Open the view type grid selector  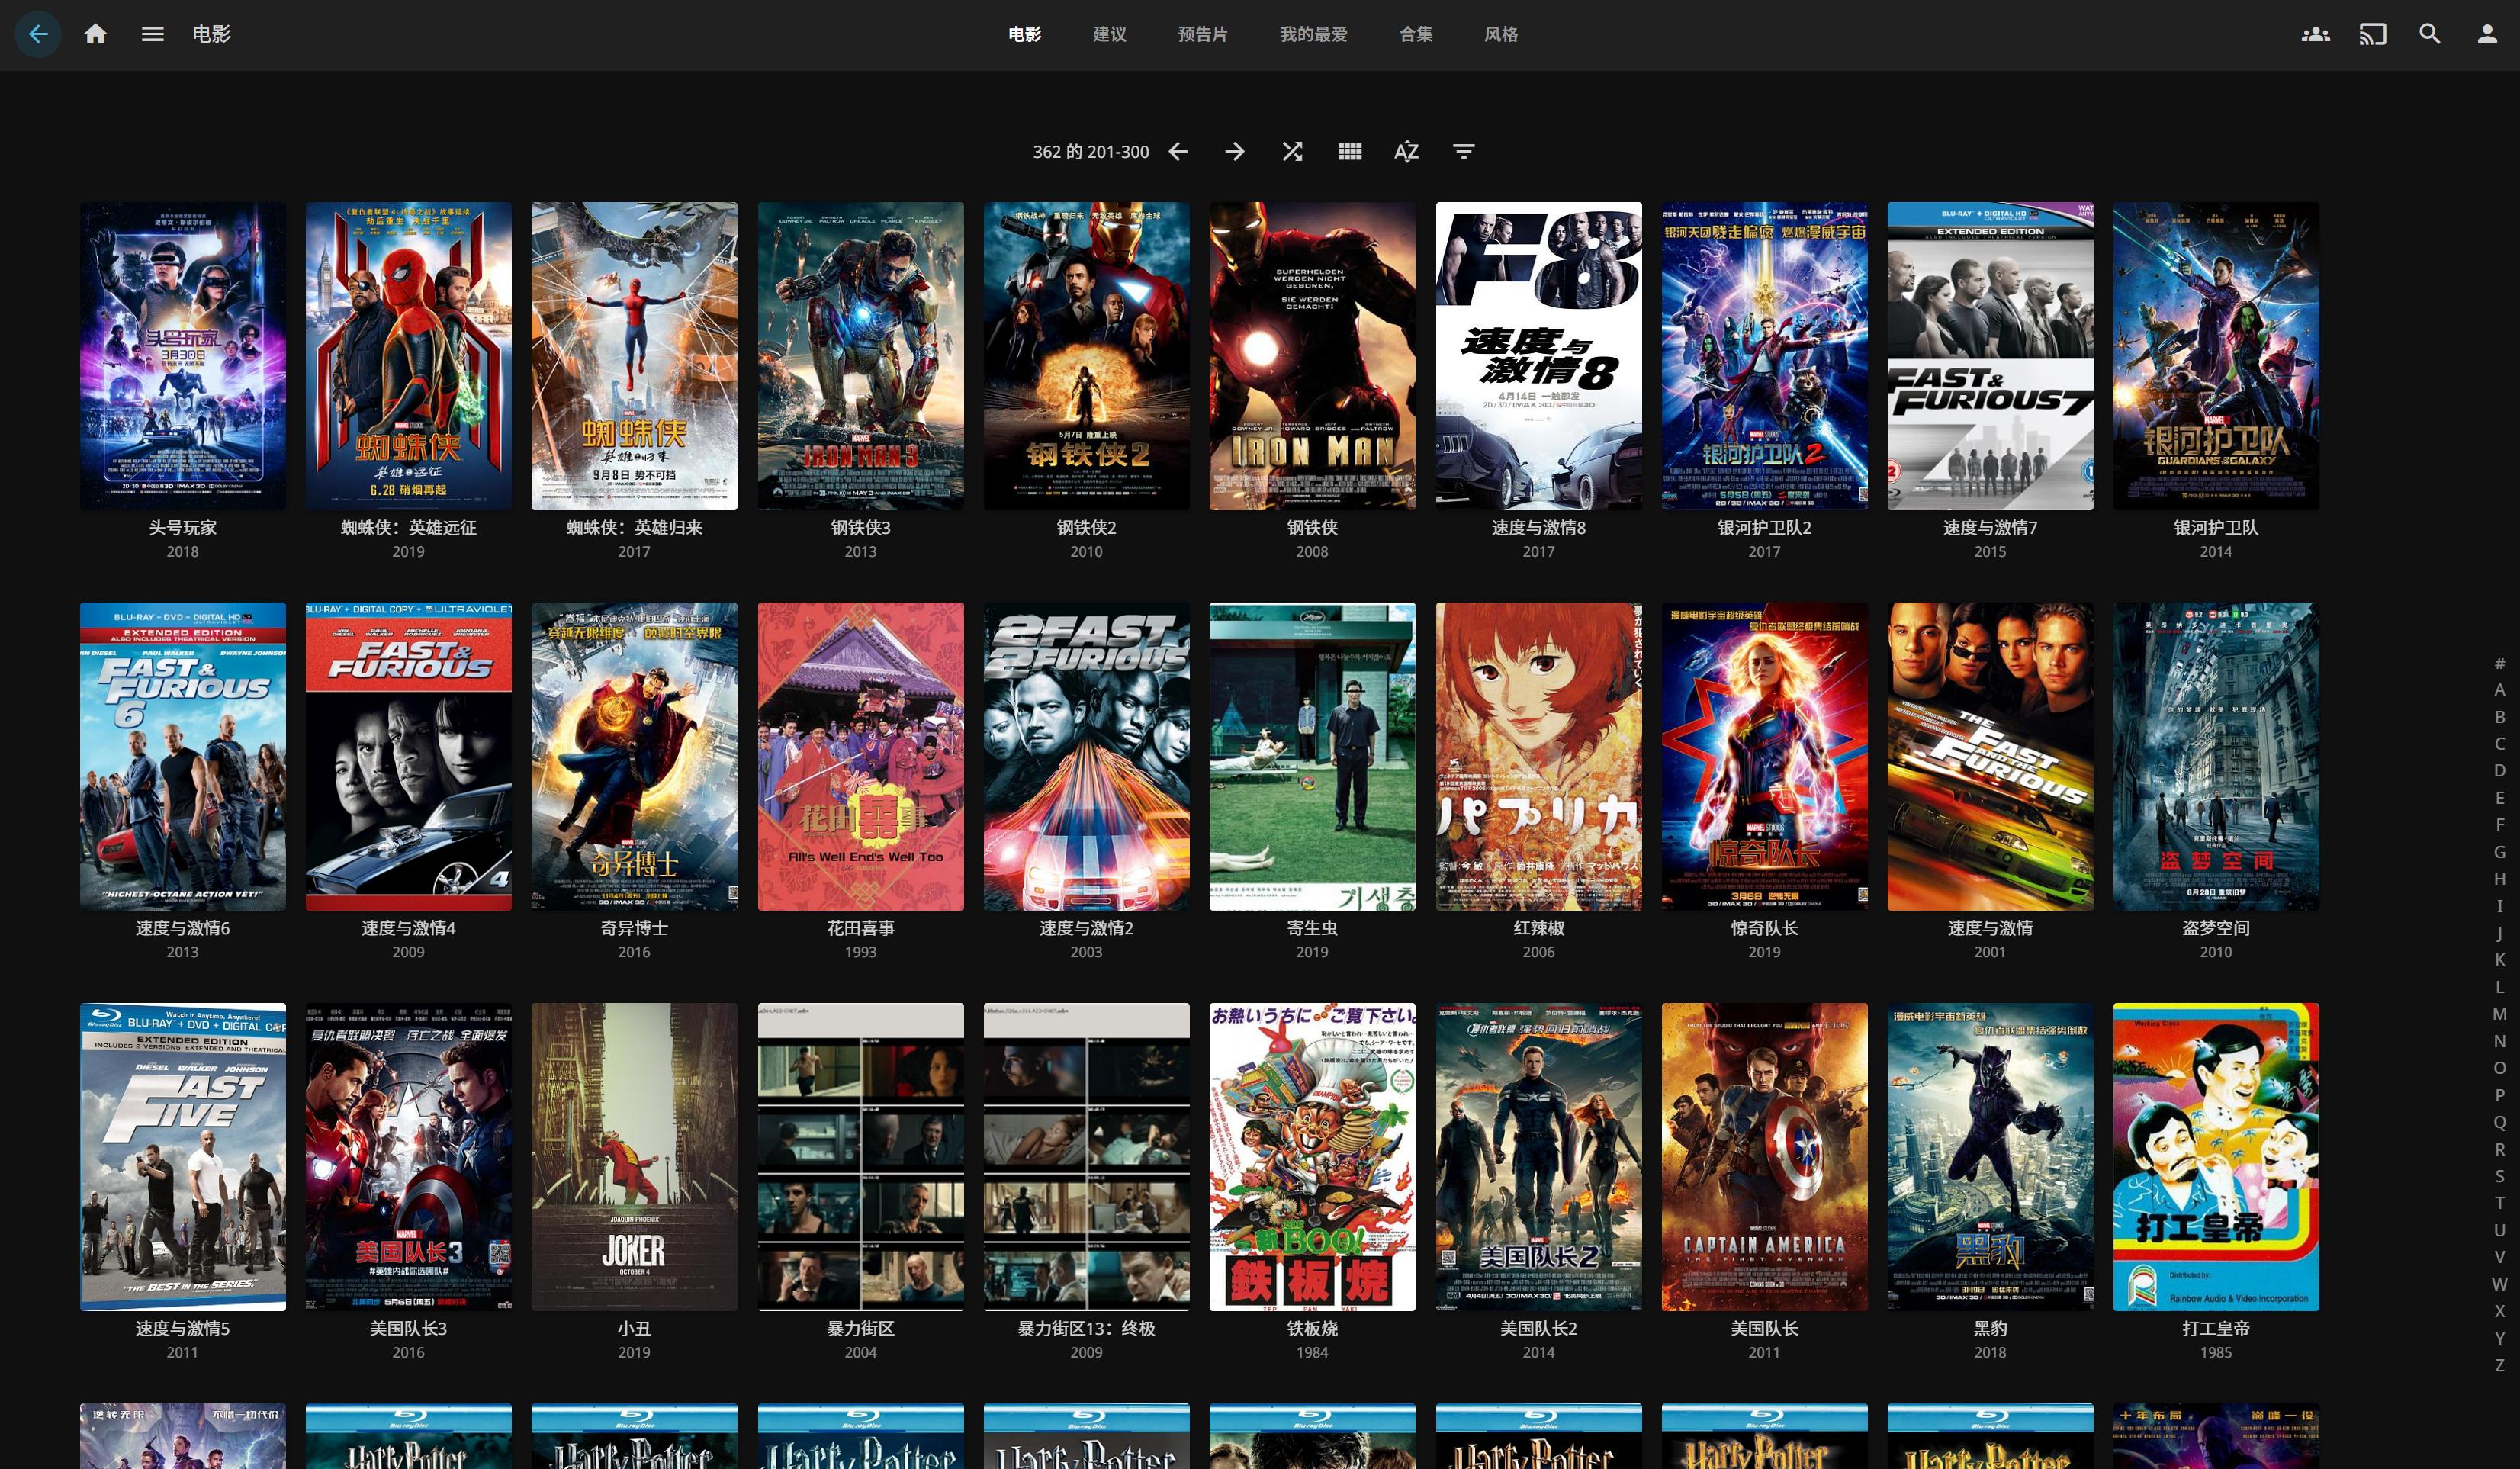[1349, 151]
